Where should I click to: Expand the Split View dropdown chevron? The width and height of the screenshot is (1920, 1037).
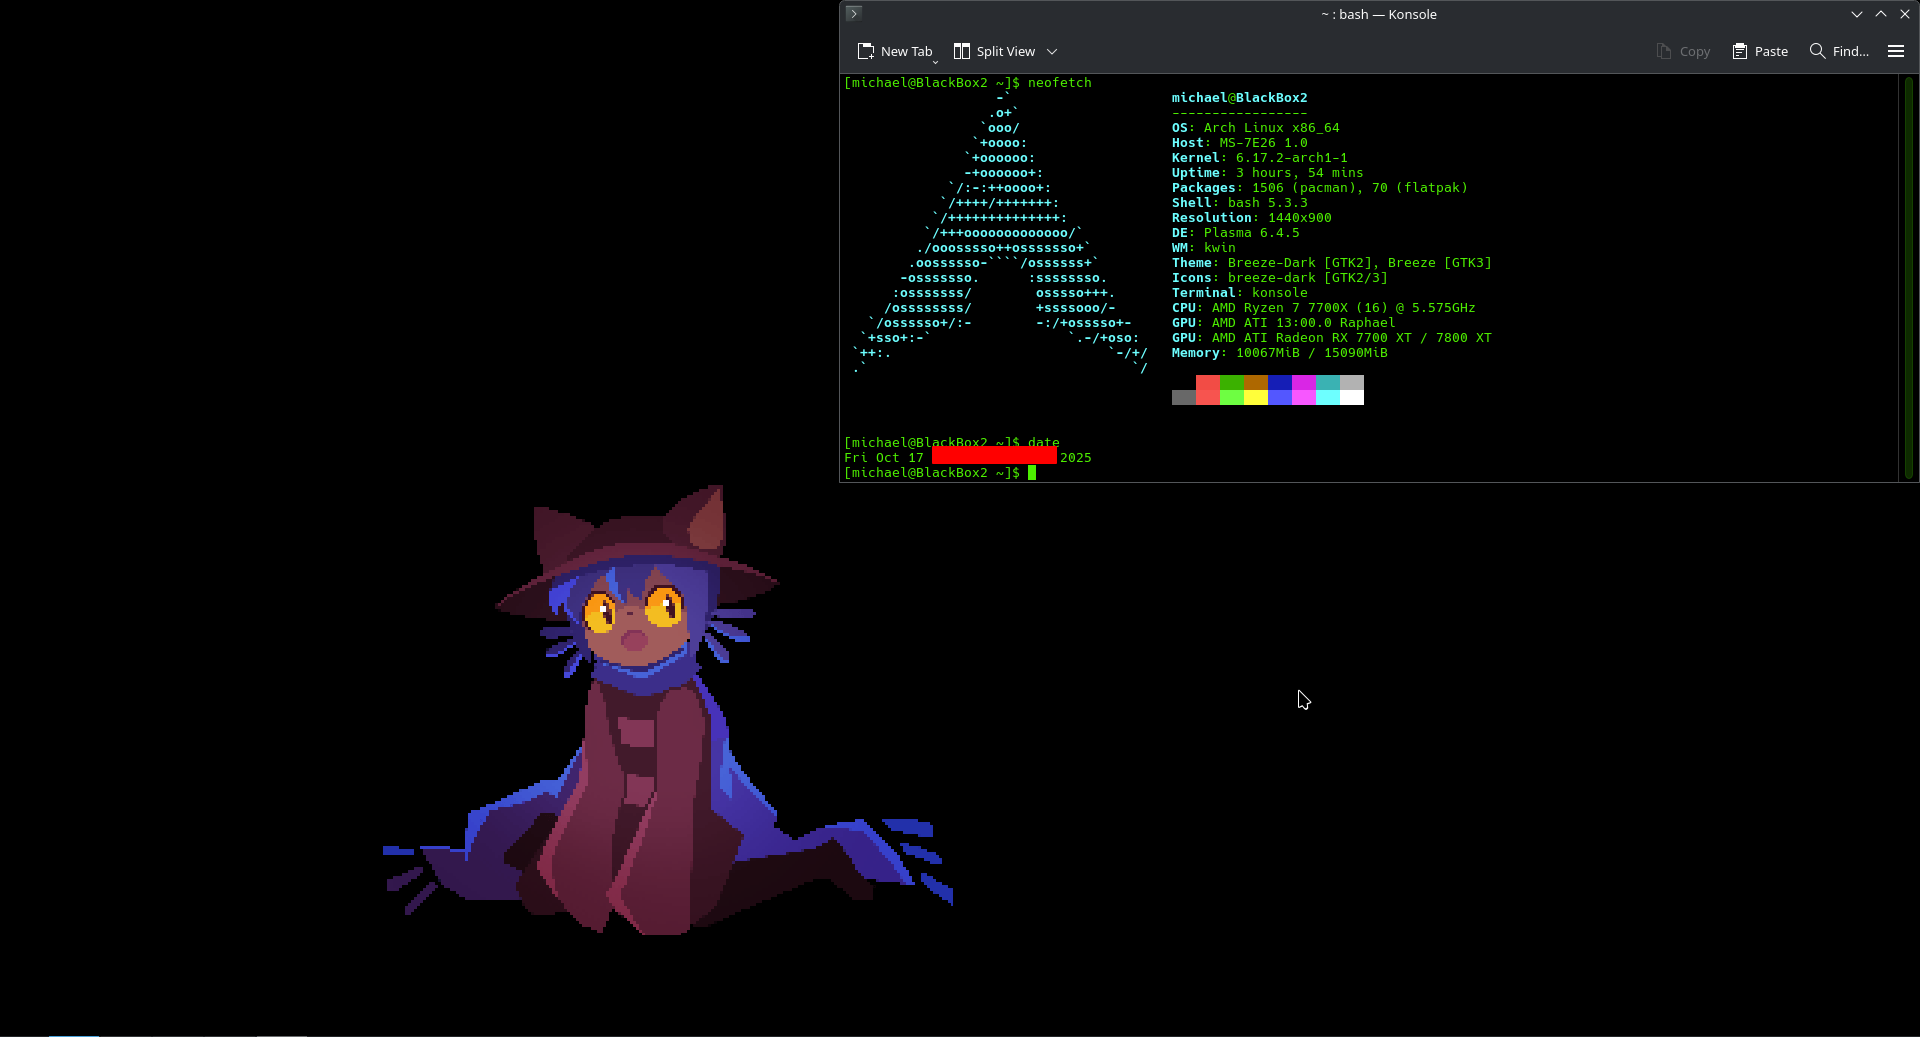tap(1052, 51)
